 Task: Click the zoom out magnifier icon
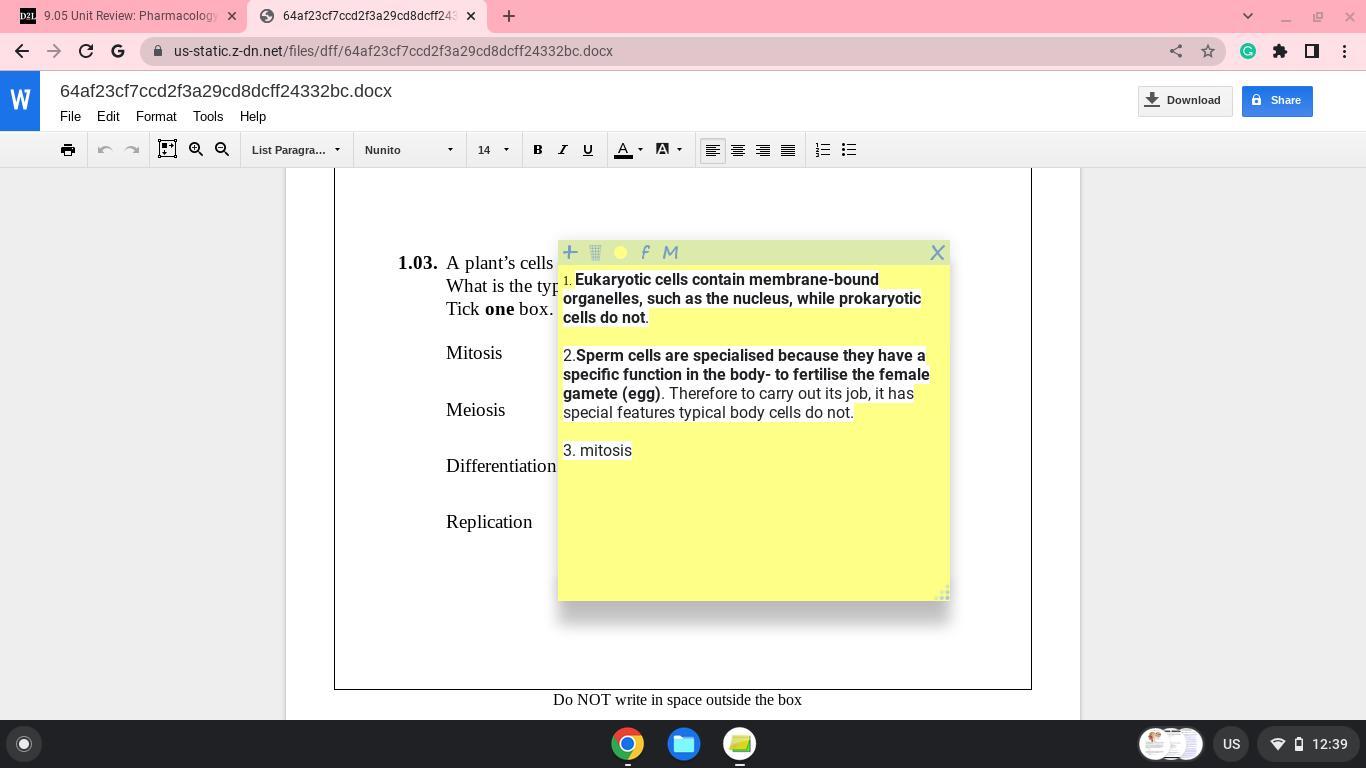(222, 150)
